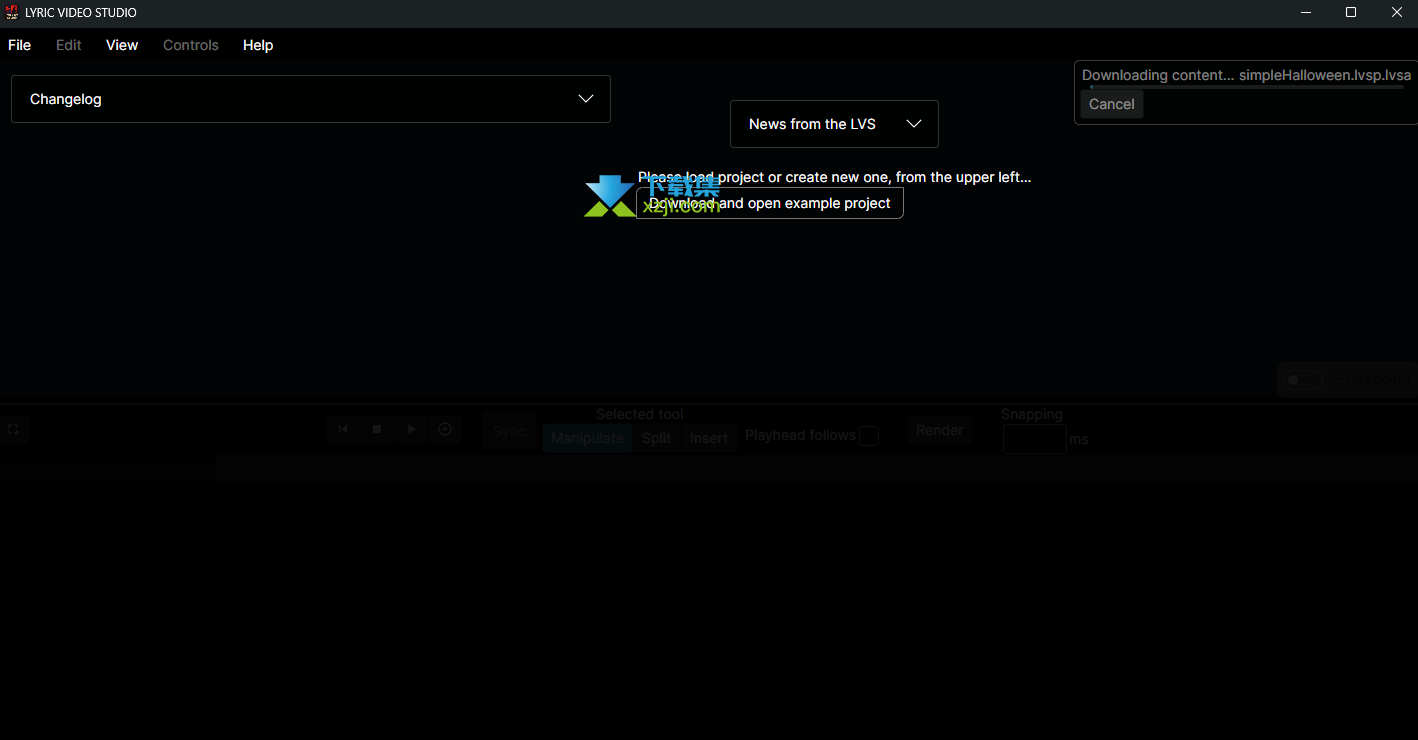The image size is (1418, 740).
Task: Click the skip to start playback icon
Action: point(343,429)
